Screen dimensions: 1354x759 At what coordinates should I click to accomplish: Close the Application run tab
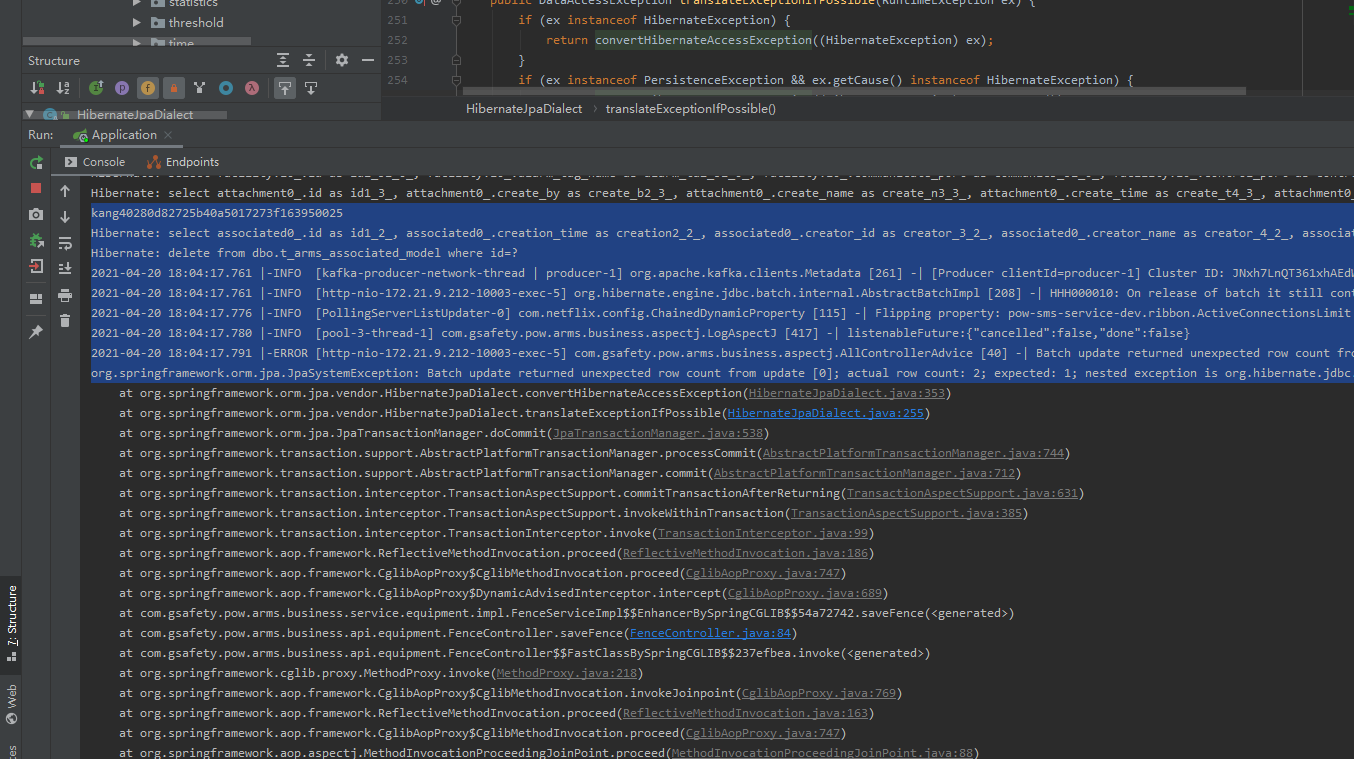(168, 135)
